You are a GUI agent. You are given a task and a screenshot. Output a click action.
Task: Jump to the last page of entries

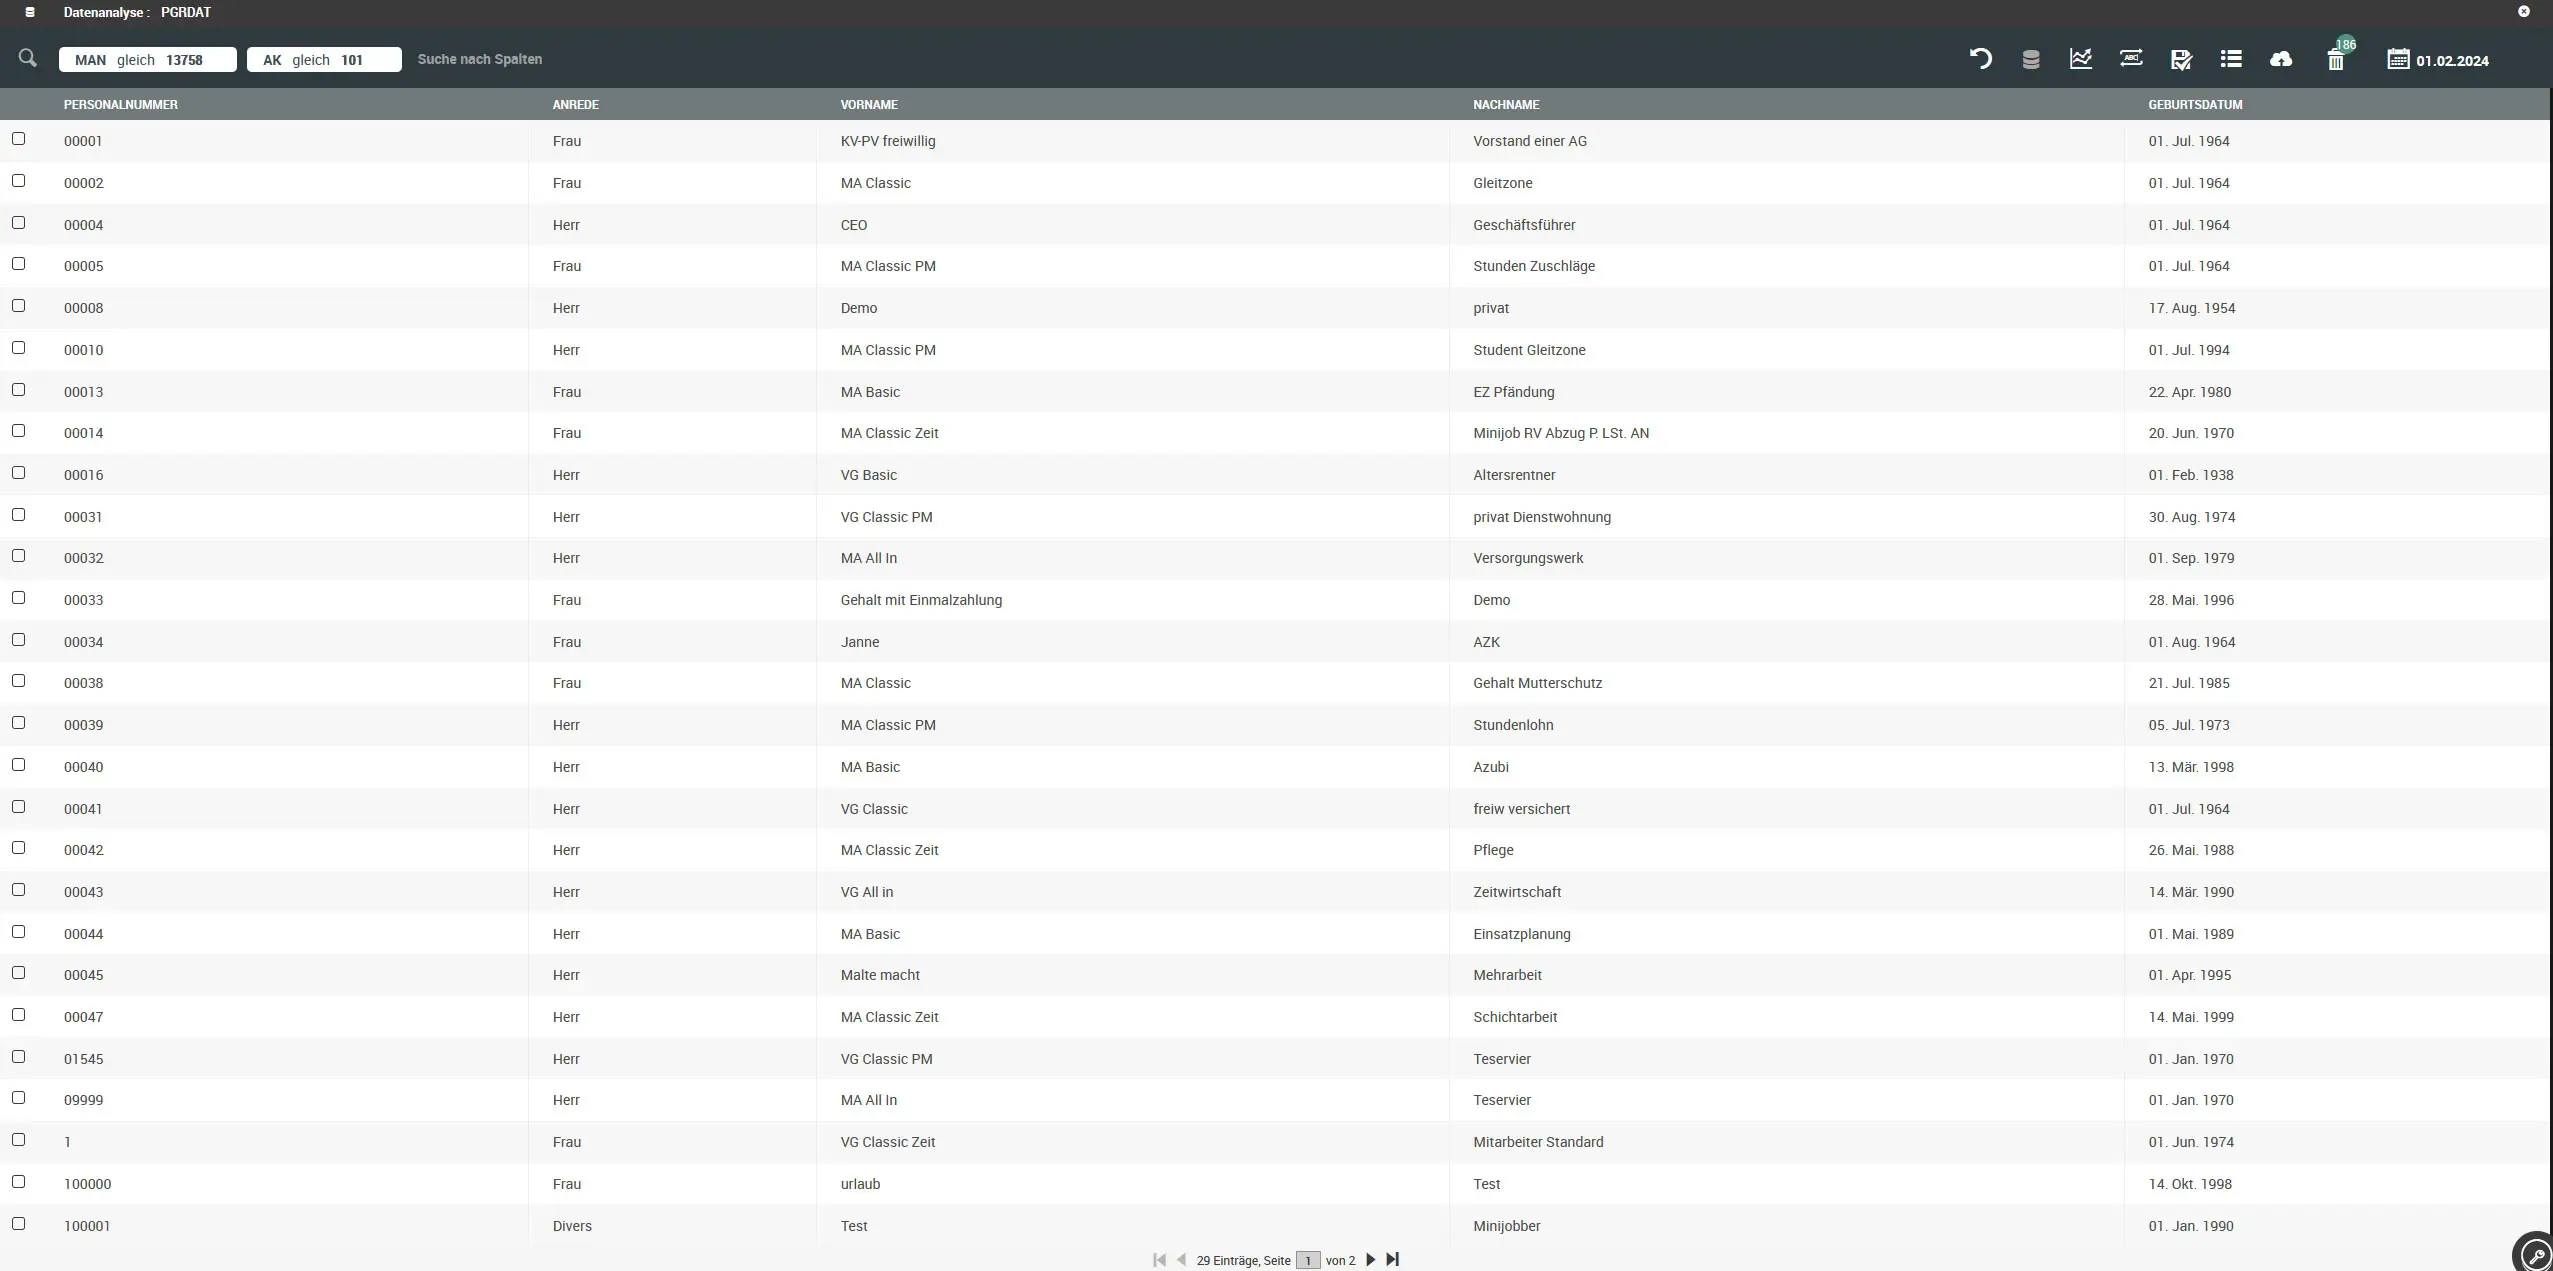pos(1392,1260)
